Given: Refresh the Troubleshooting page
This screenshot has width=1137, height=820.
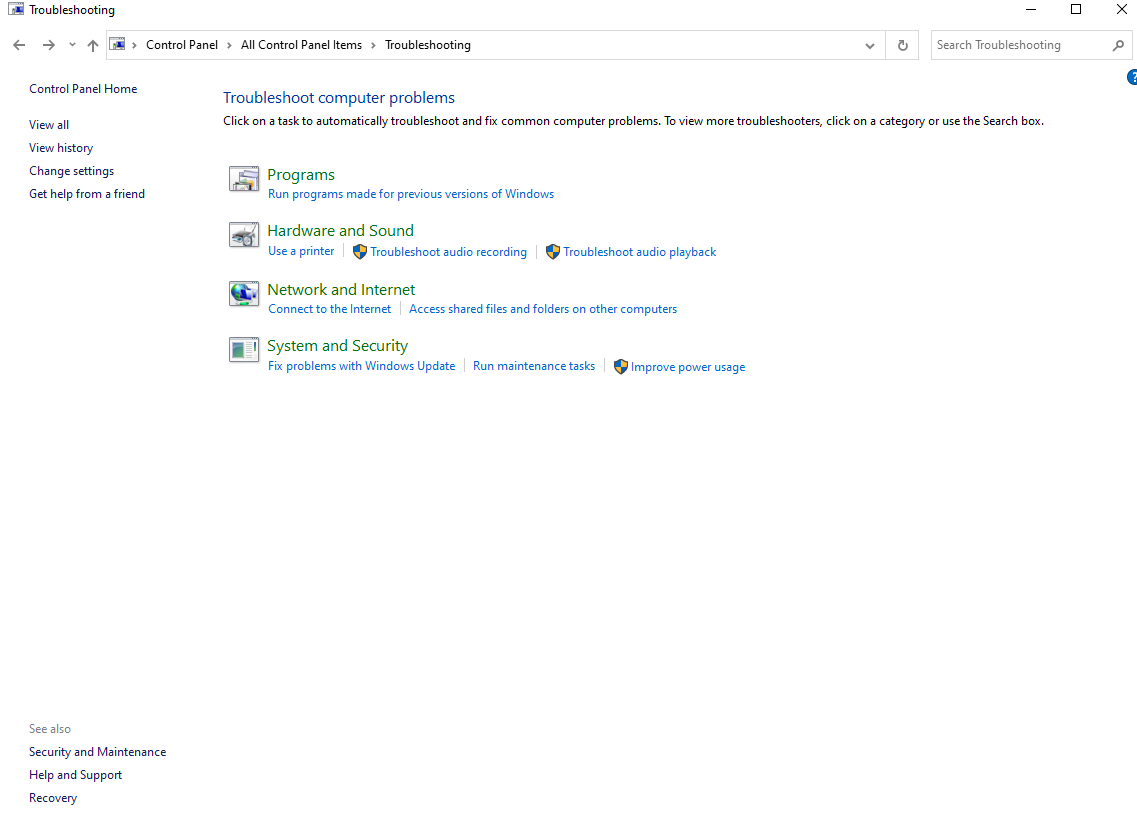Looking at the screenshot, I should click(x=903, y=45).
